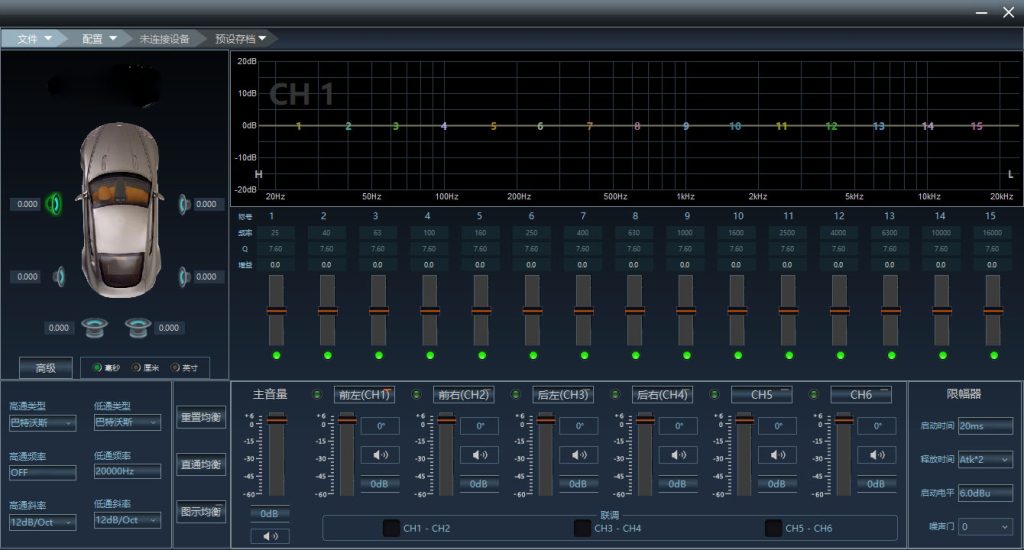Click the EQ band 7 green indicator dot
1024x550 pixels.
(x=584, y=355)
